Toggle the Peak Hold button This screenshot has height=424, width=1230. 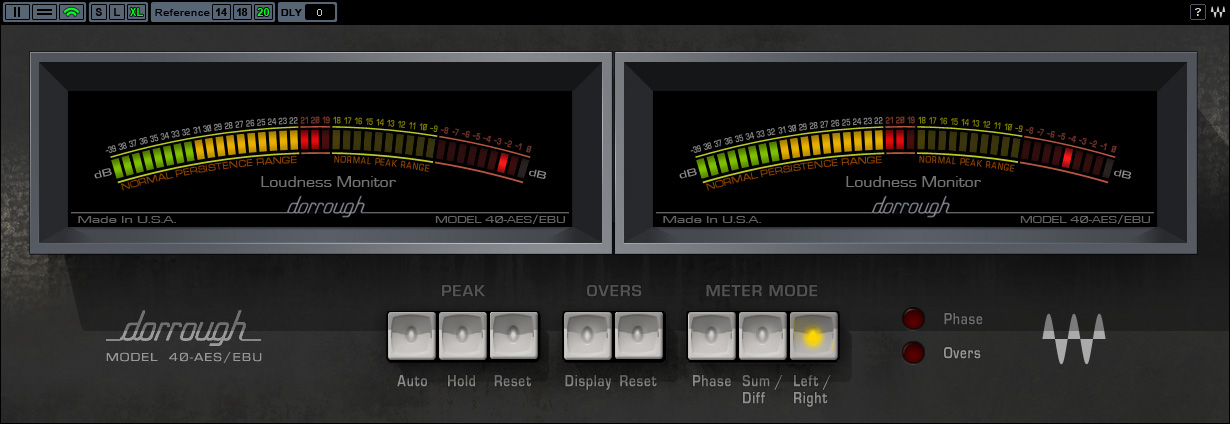[463, 337]
